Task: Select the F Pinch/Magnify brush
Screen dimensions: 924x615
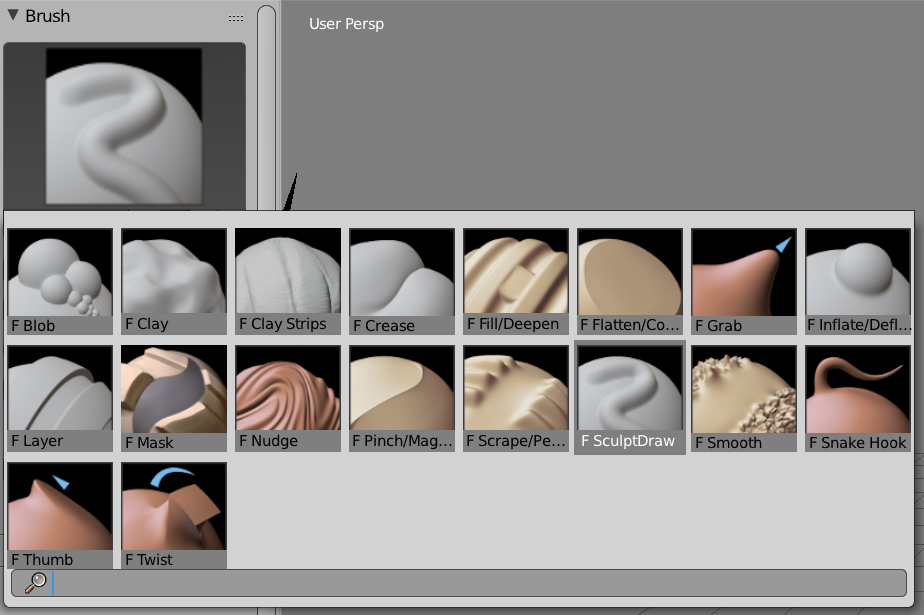Action: [401, 397]
